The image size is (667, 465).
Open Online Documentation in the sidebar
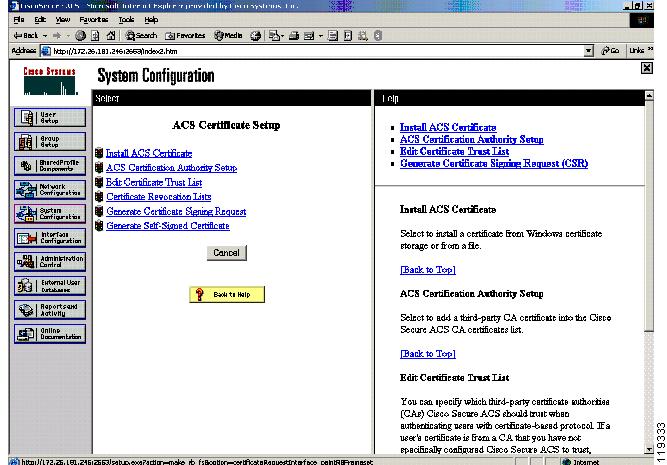[50, 334]
